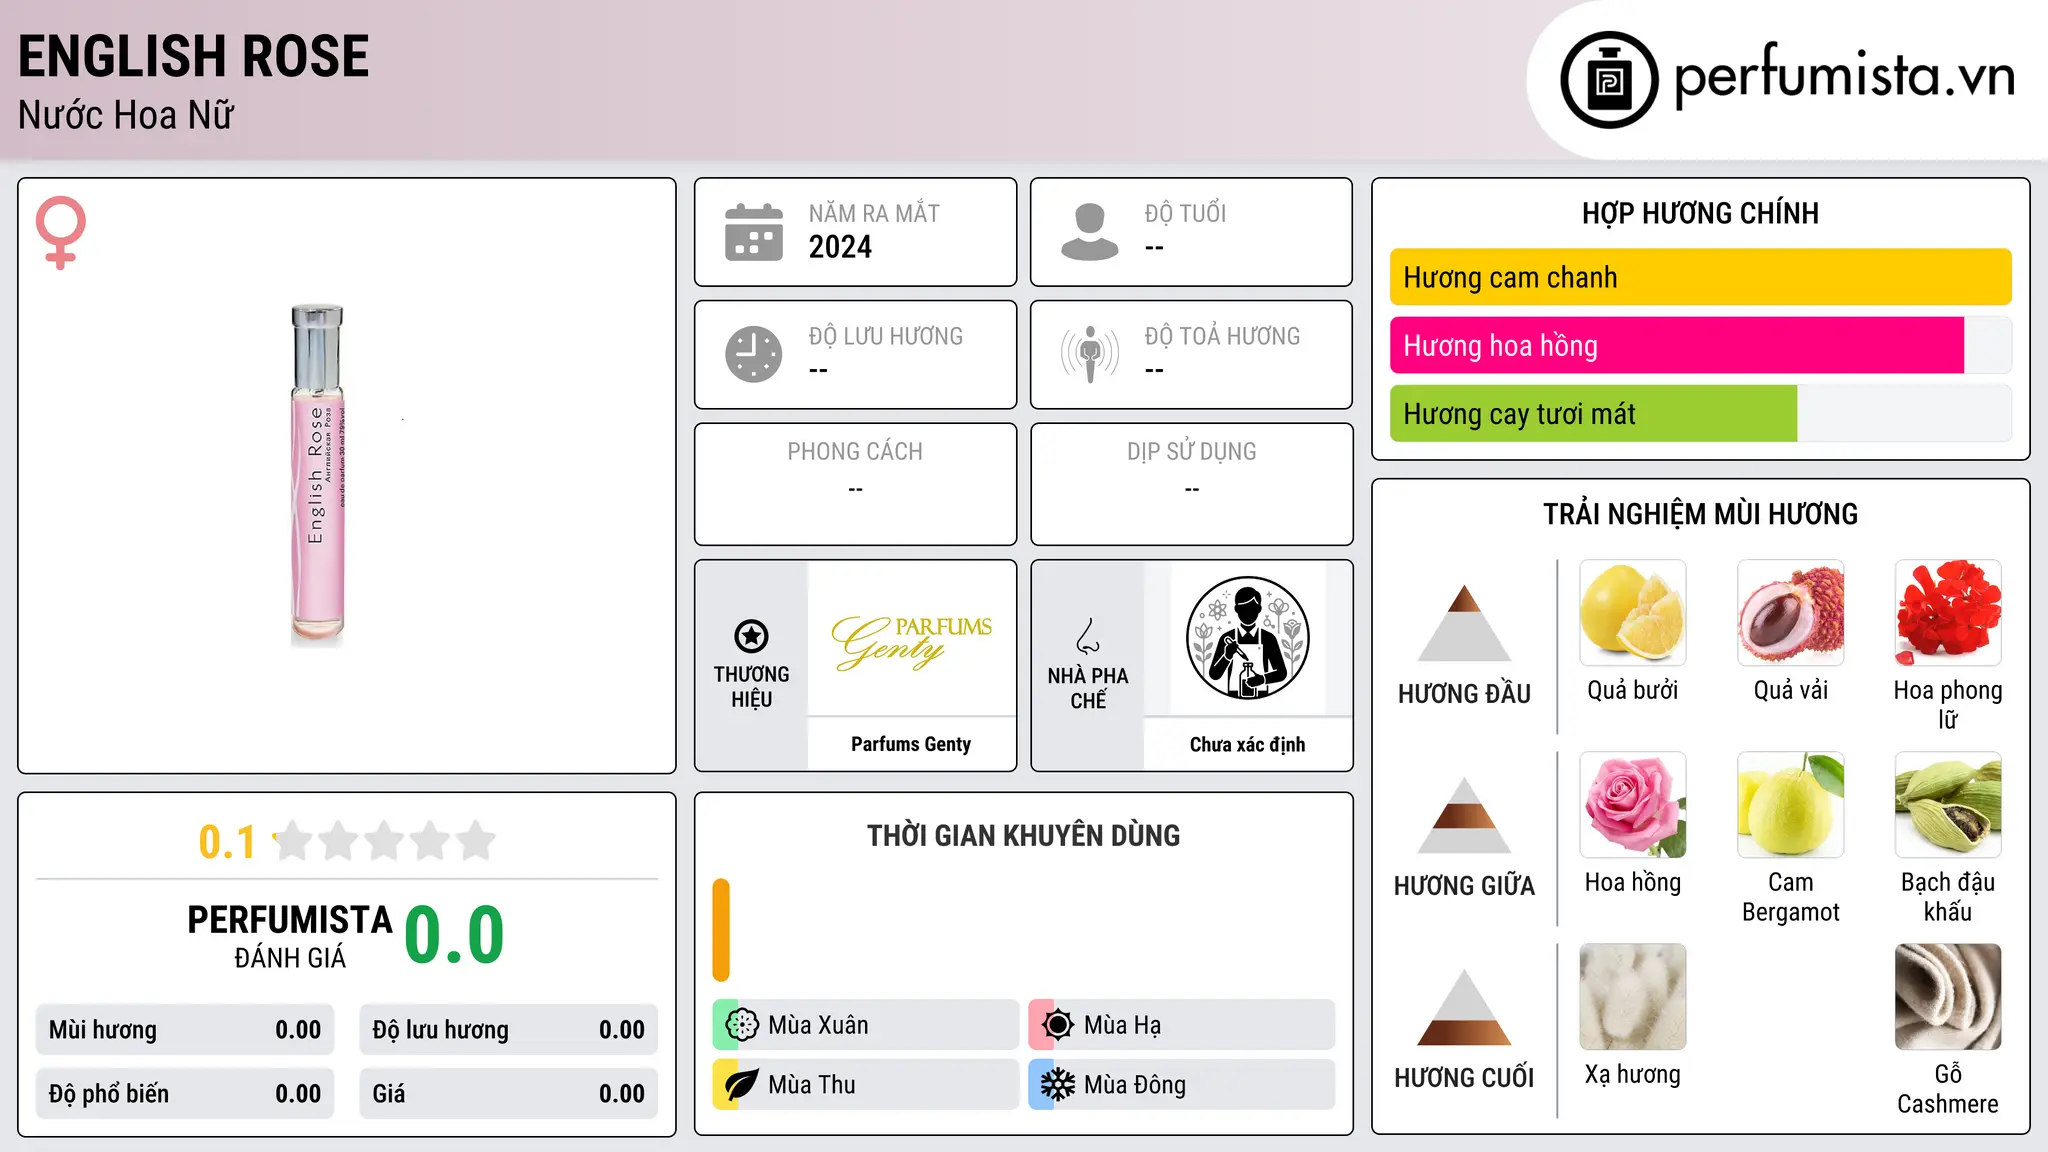This screenshot has height=1152, width=2048.
Task: Open the Cam Bergamot note image
Action: pyautogui.click(x=1791, y=805)
